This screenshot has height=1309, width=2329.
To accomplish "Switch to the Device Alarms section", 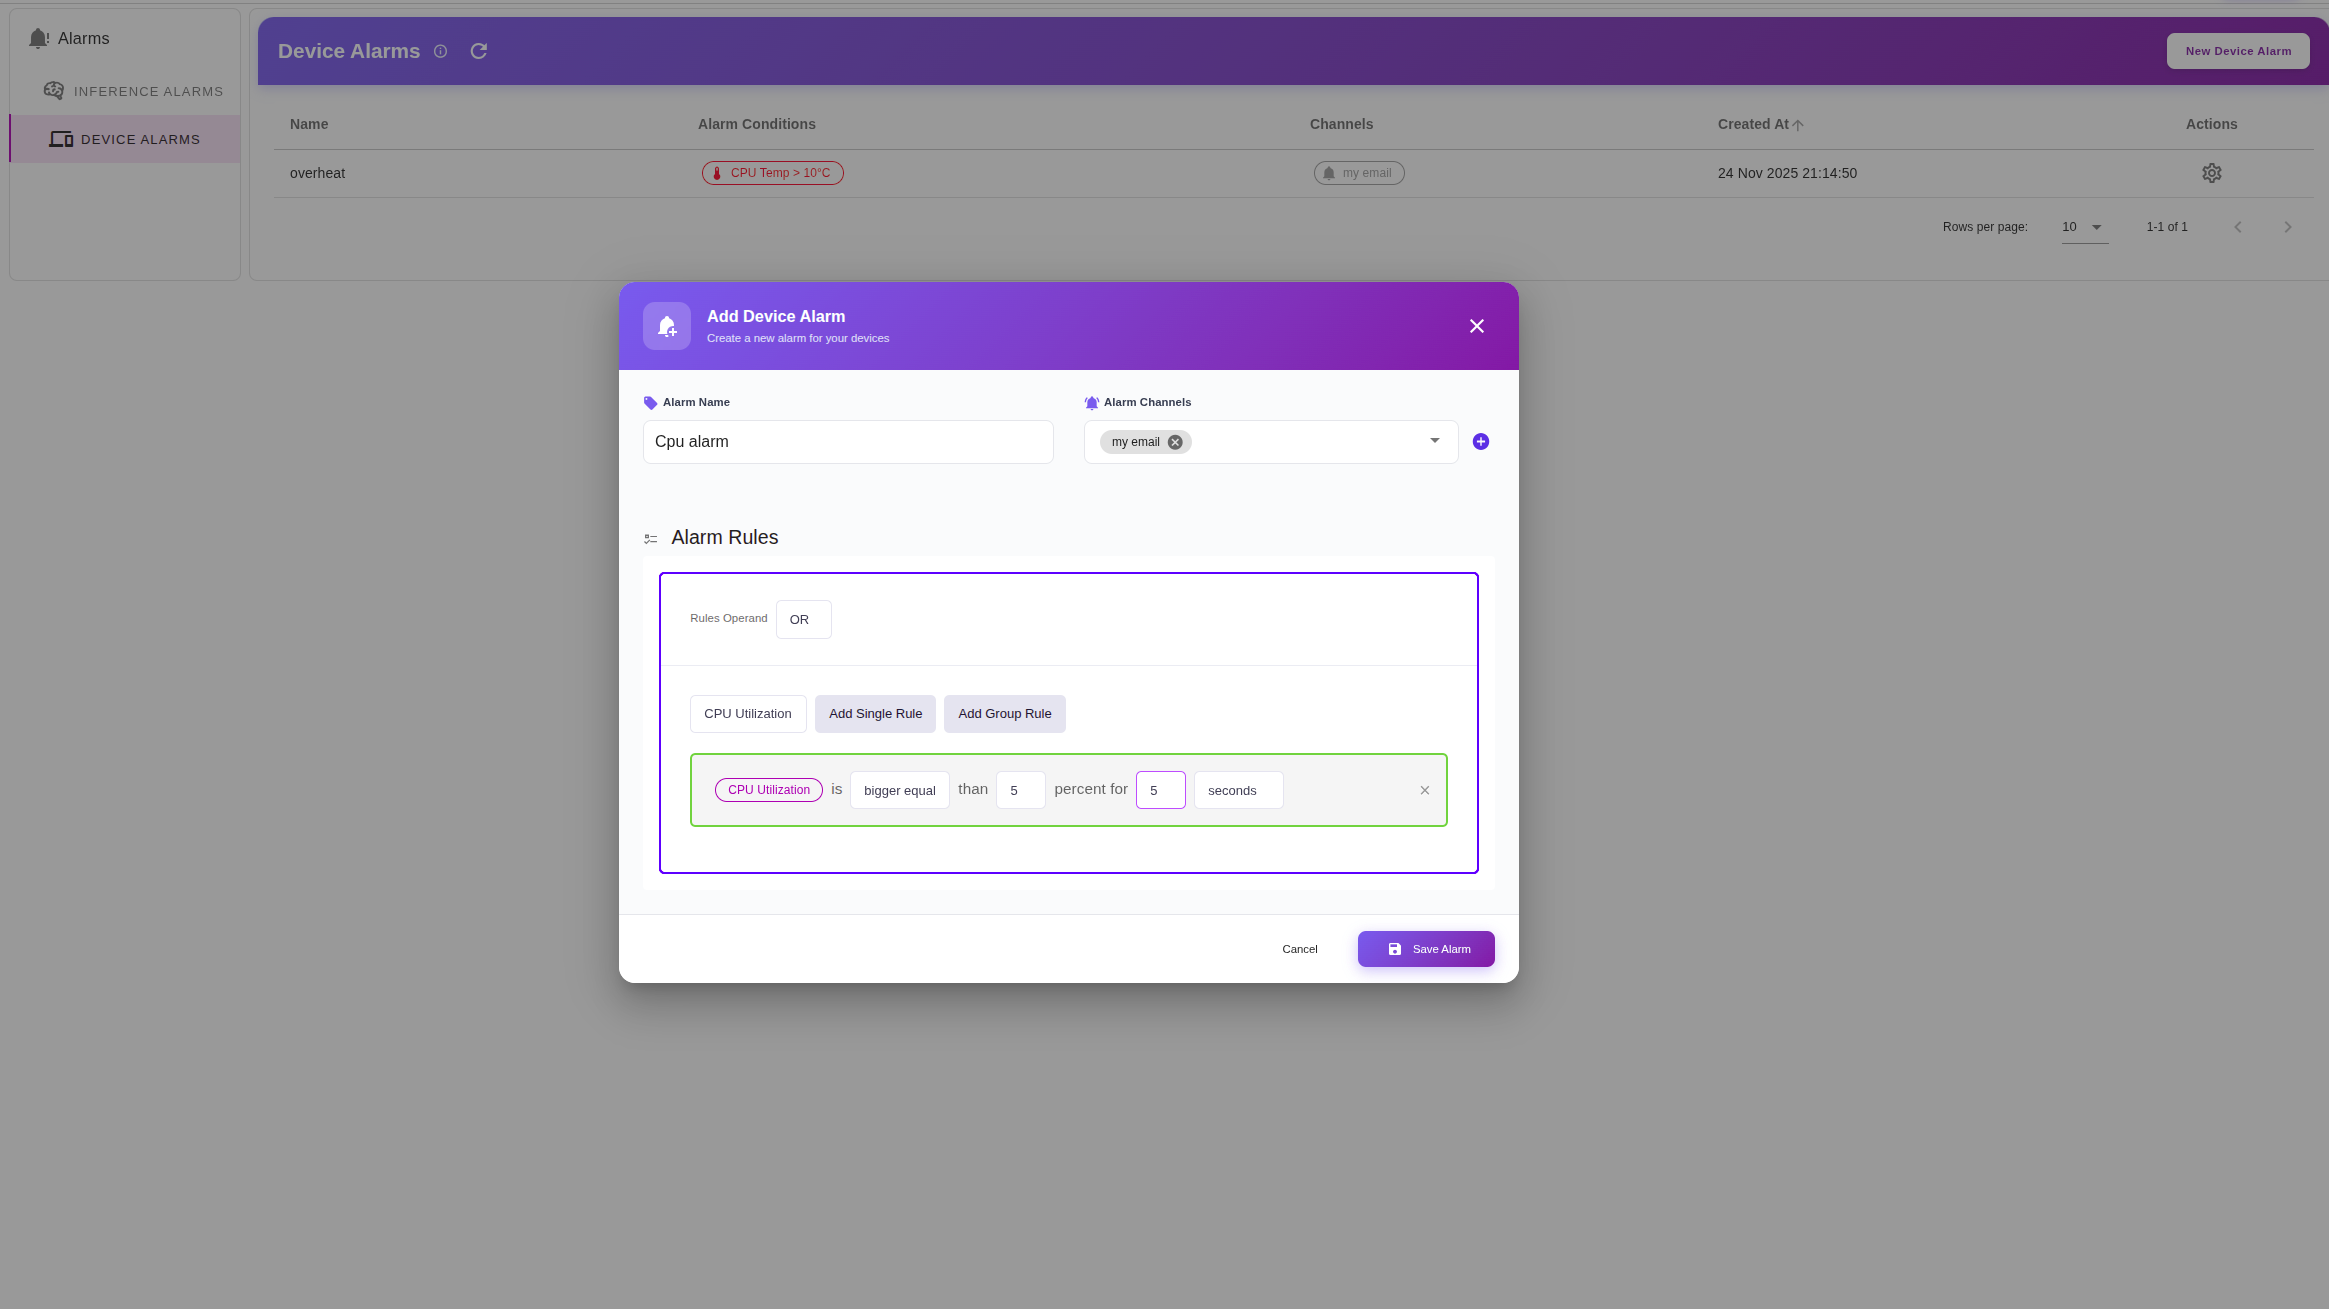I will [x=140, y=139].
